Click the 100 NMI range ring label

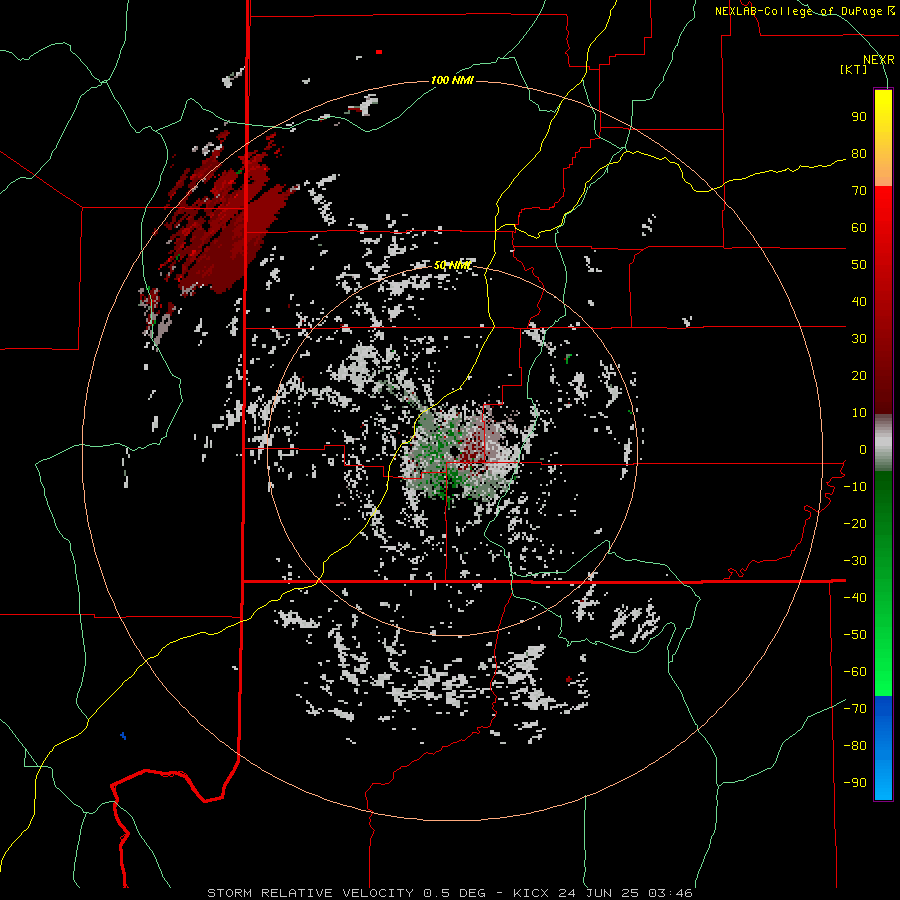(x=452, y=80)
